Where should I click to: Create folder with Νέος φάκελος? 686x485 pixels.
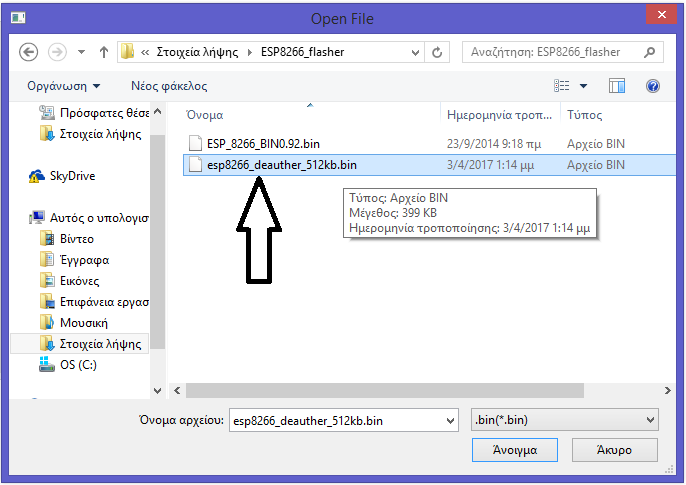(169, 86)
